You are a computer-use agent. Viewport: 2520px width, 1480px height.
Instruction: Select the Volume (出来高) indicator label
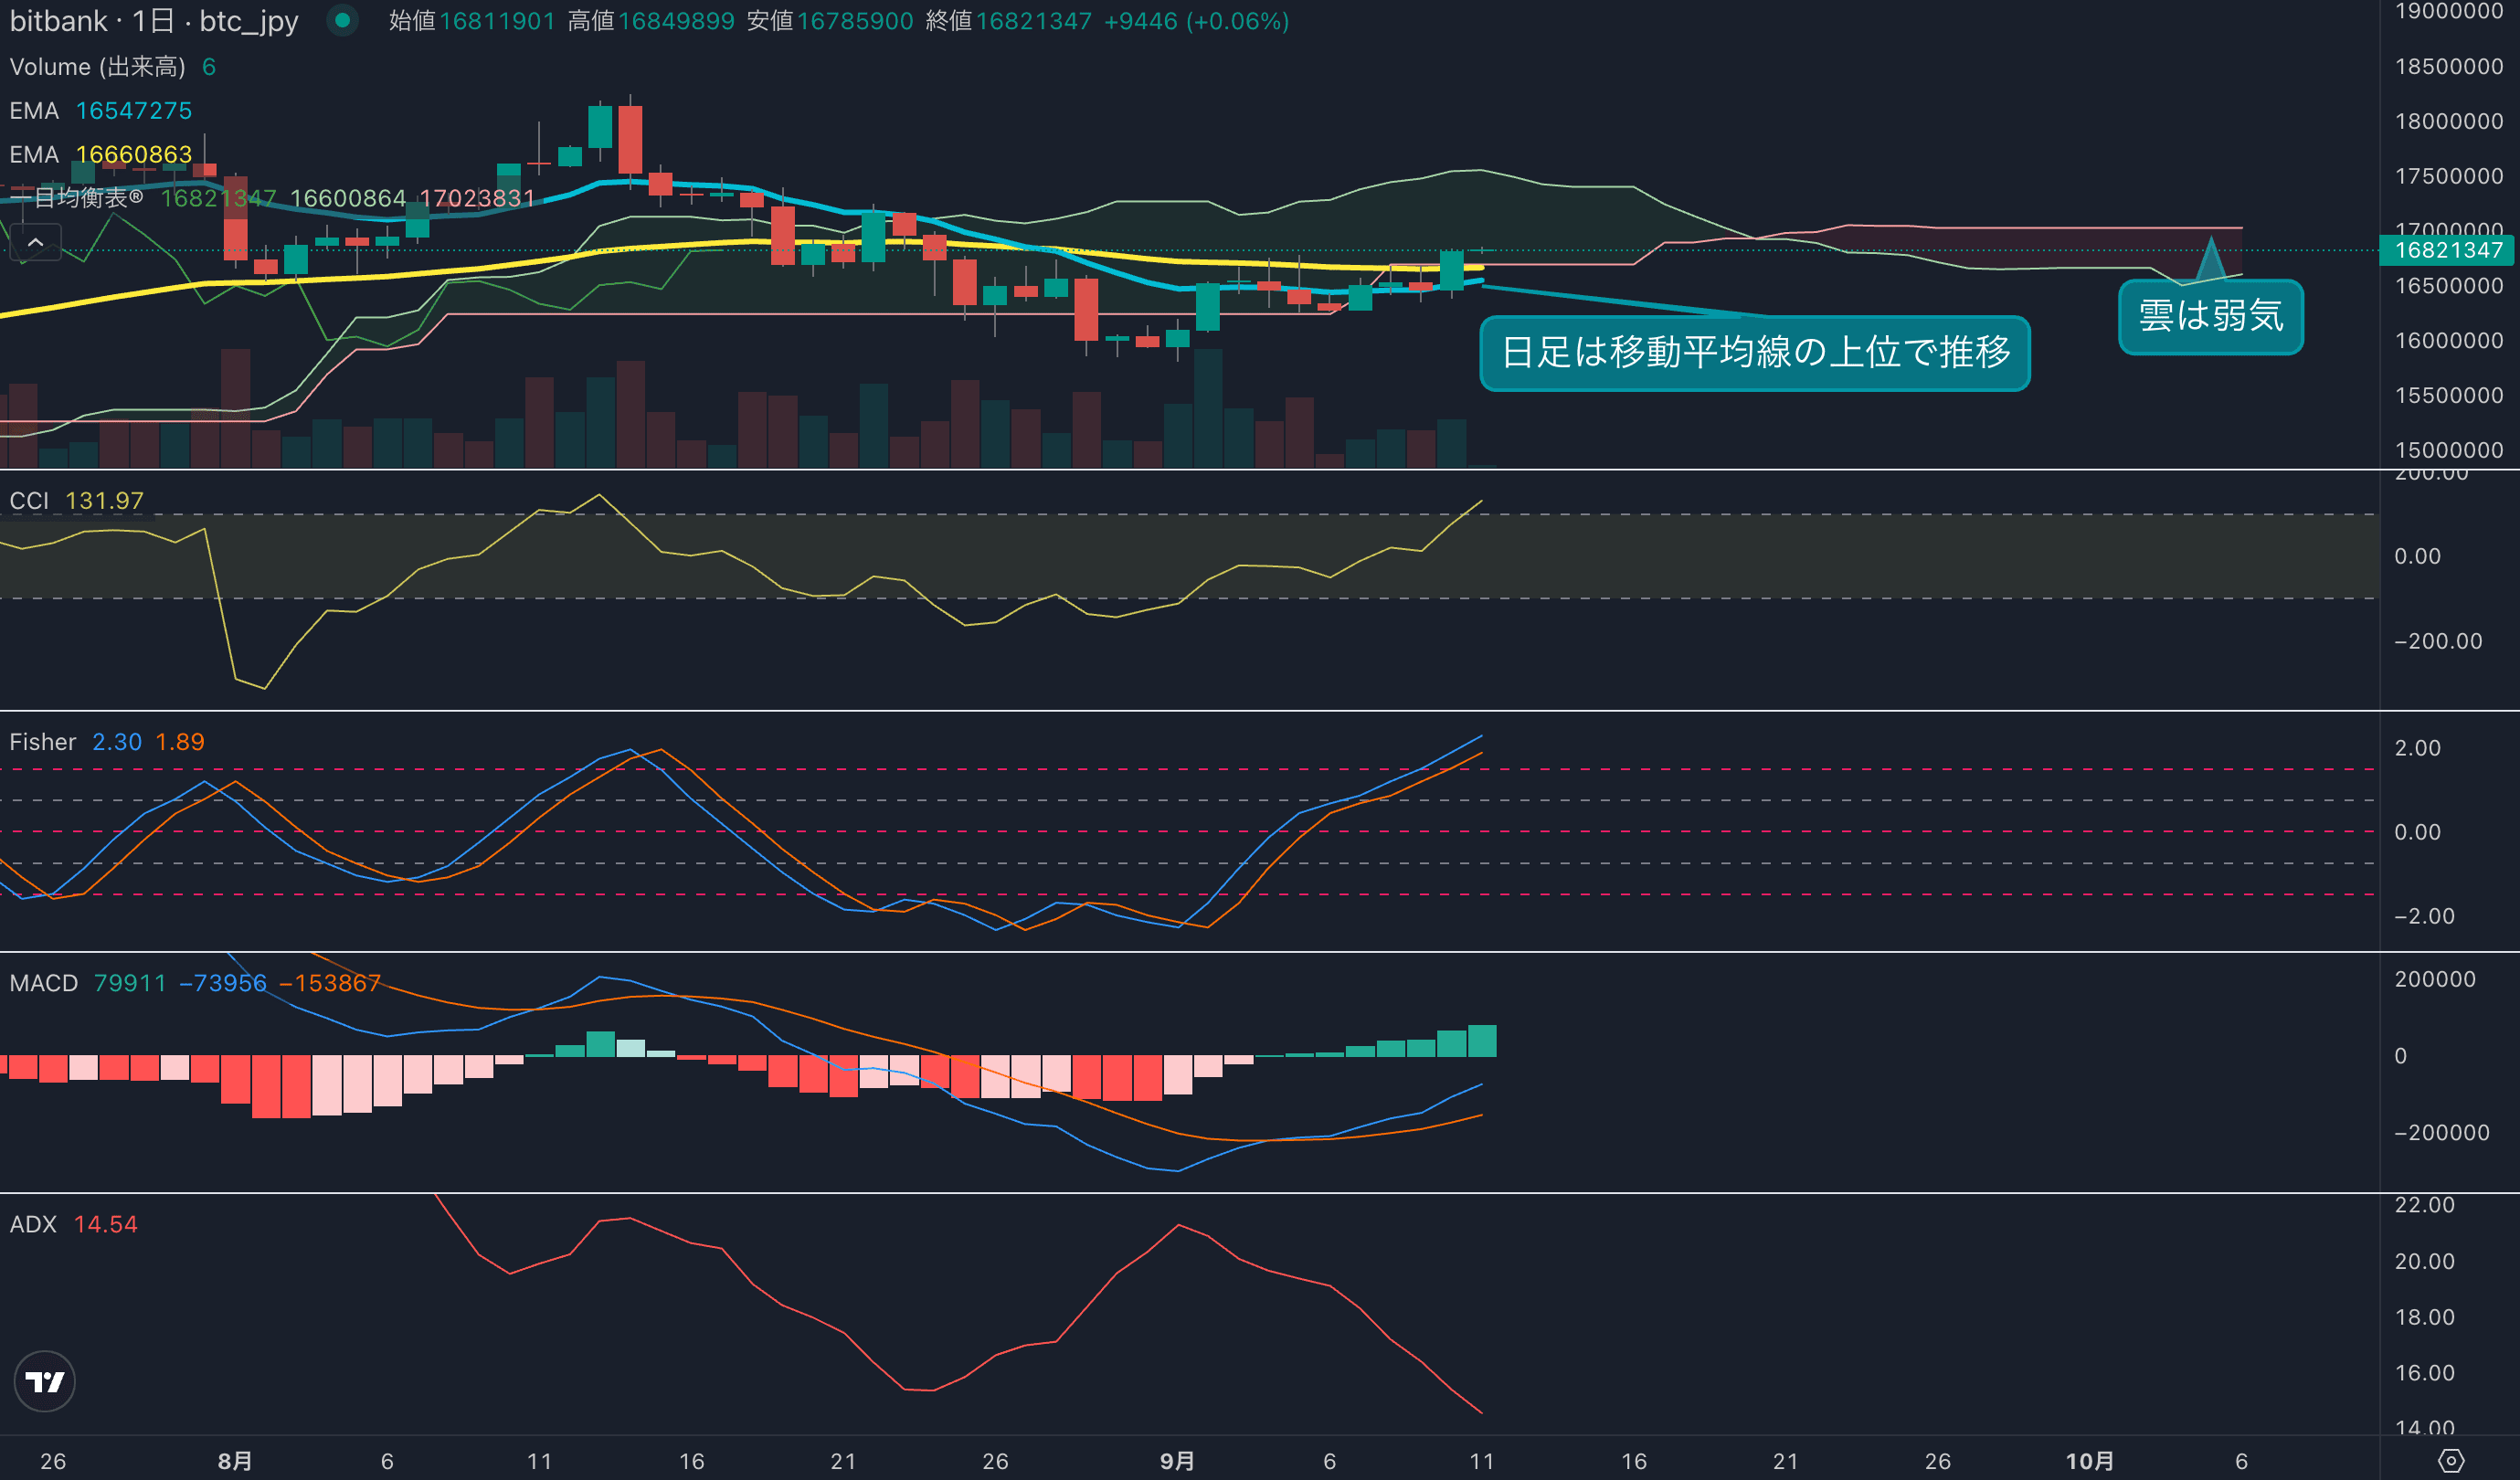(97, 67)
